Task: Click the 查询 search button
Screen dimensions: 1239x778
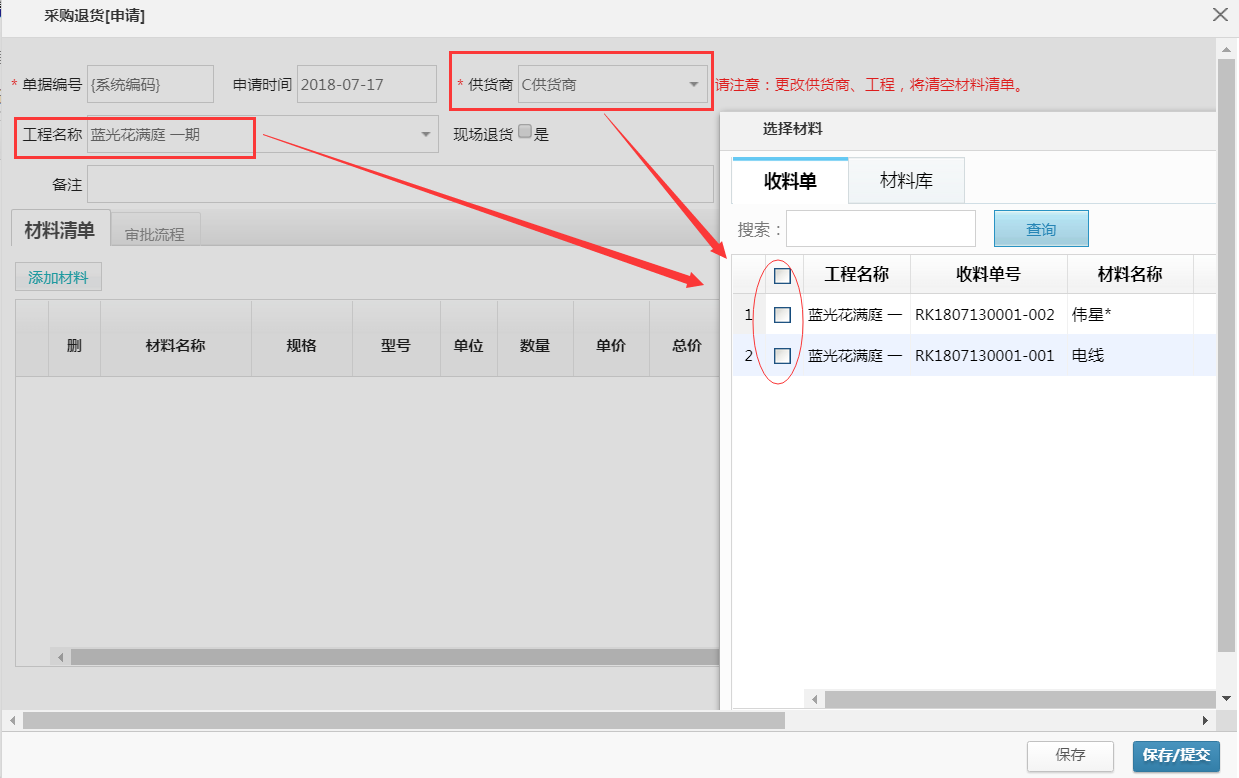Action: 1041,229
